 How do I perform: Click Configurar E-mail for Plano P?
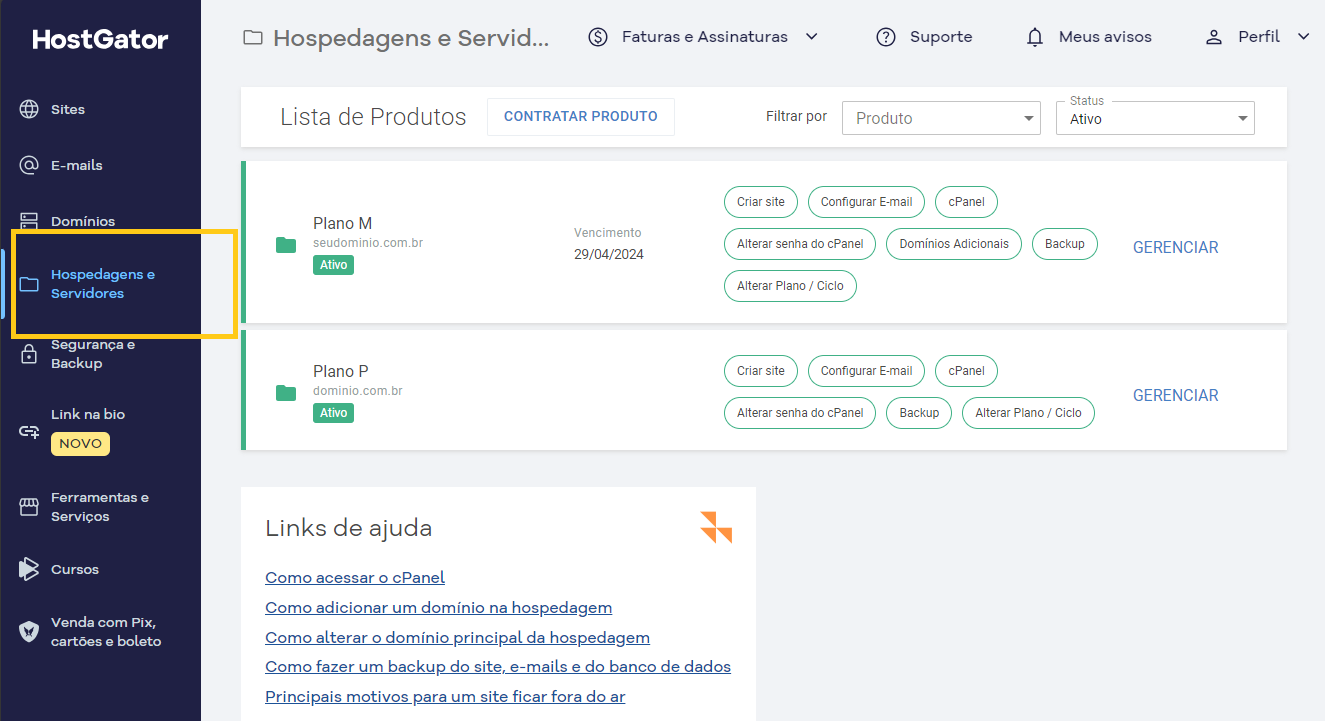click(x=867, y=371)
